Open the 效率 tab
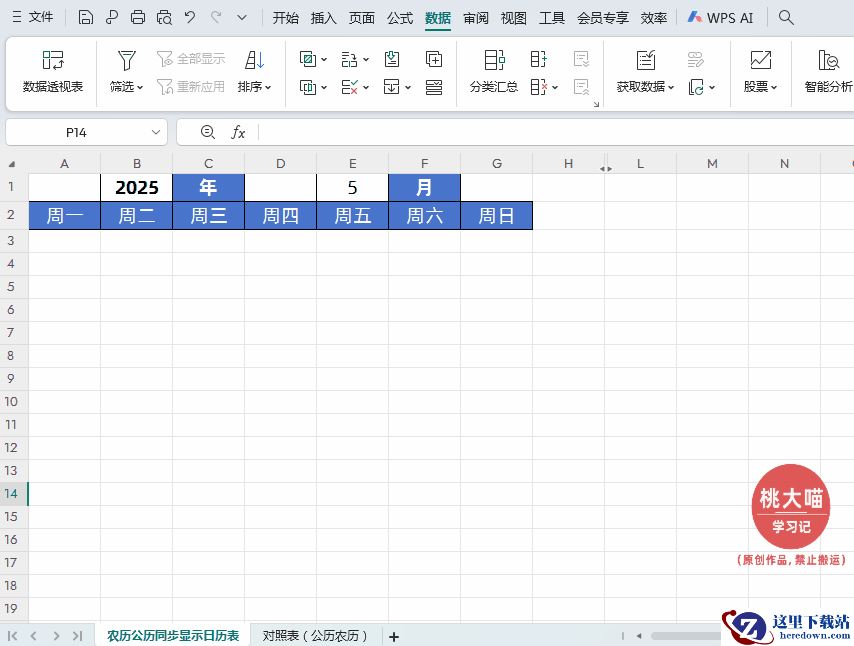 coord(654,18)
